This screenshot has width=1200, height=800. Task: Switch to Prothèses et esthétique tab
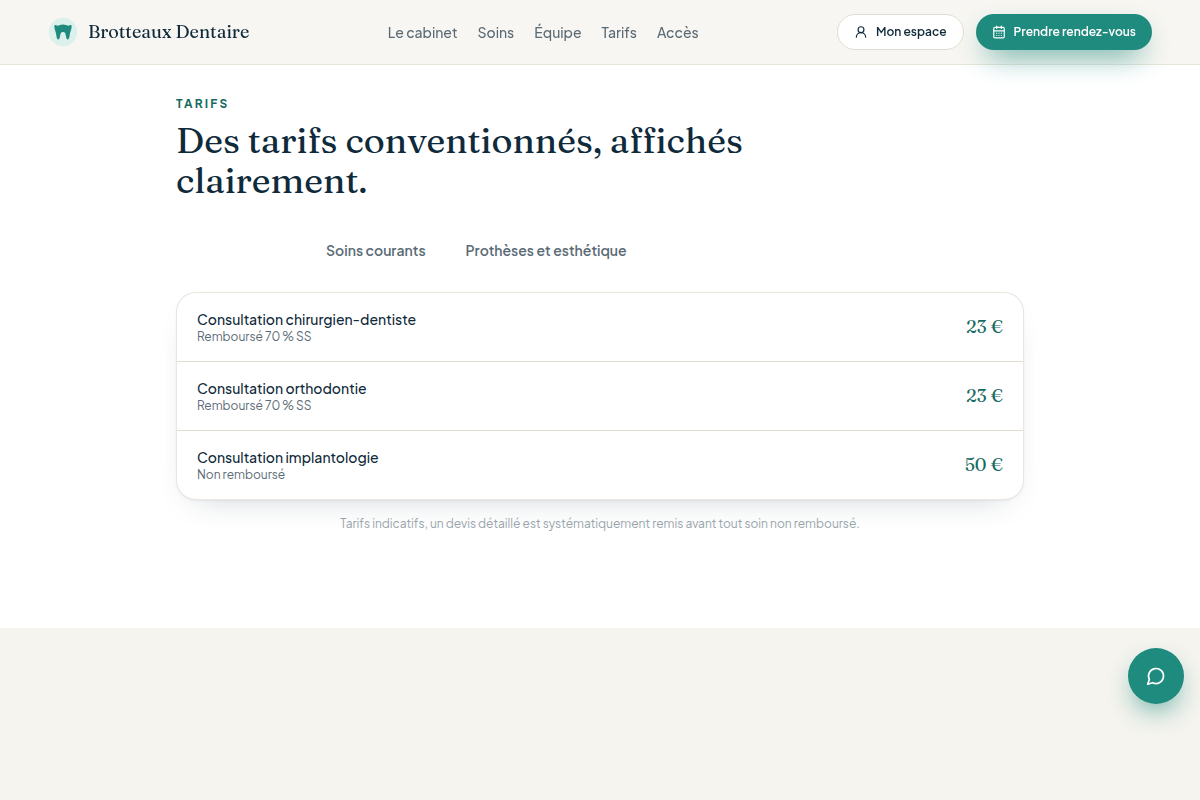pos(546,251)
